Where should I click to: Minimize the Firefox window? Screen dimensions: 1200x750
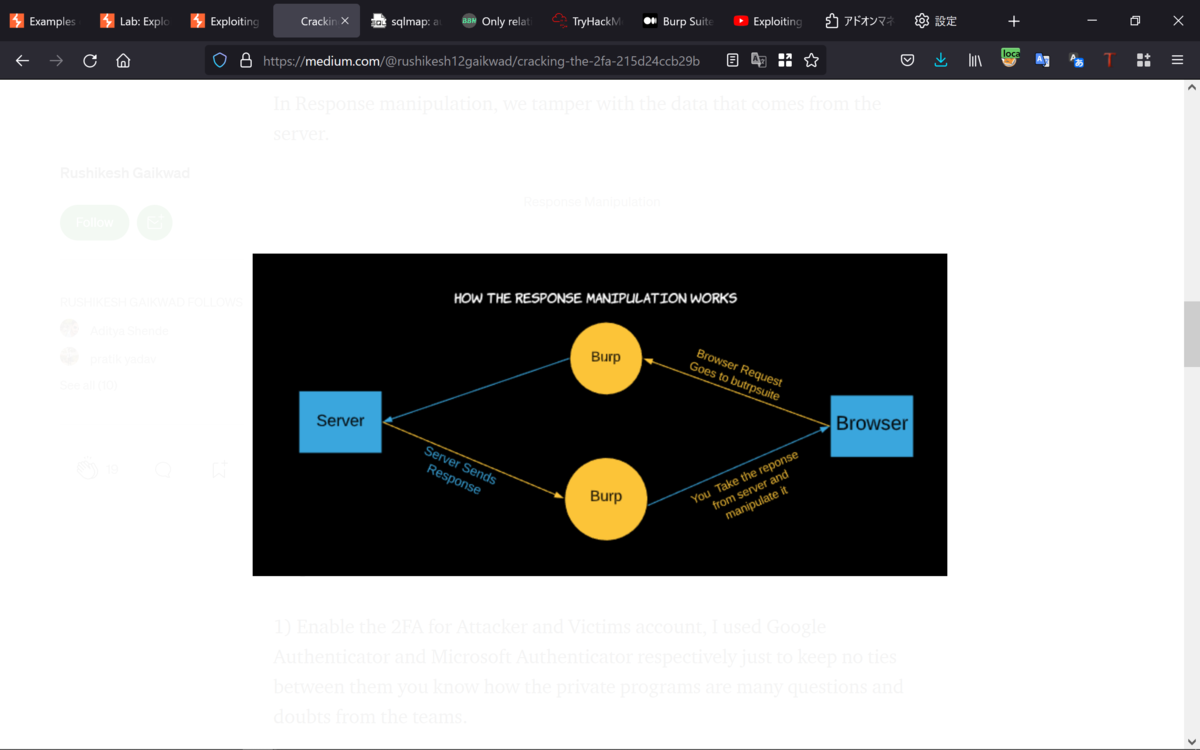click(x=1091, y=21)
